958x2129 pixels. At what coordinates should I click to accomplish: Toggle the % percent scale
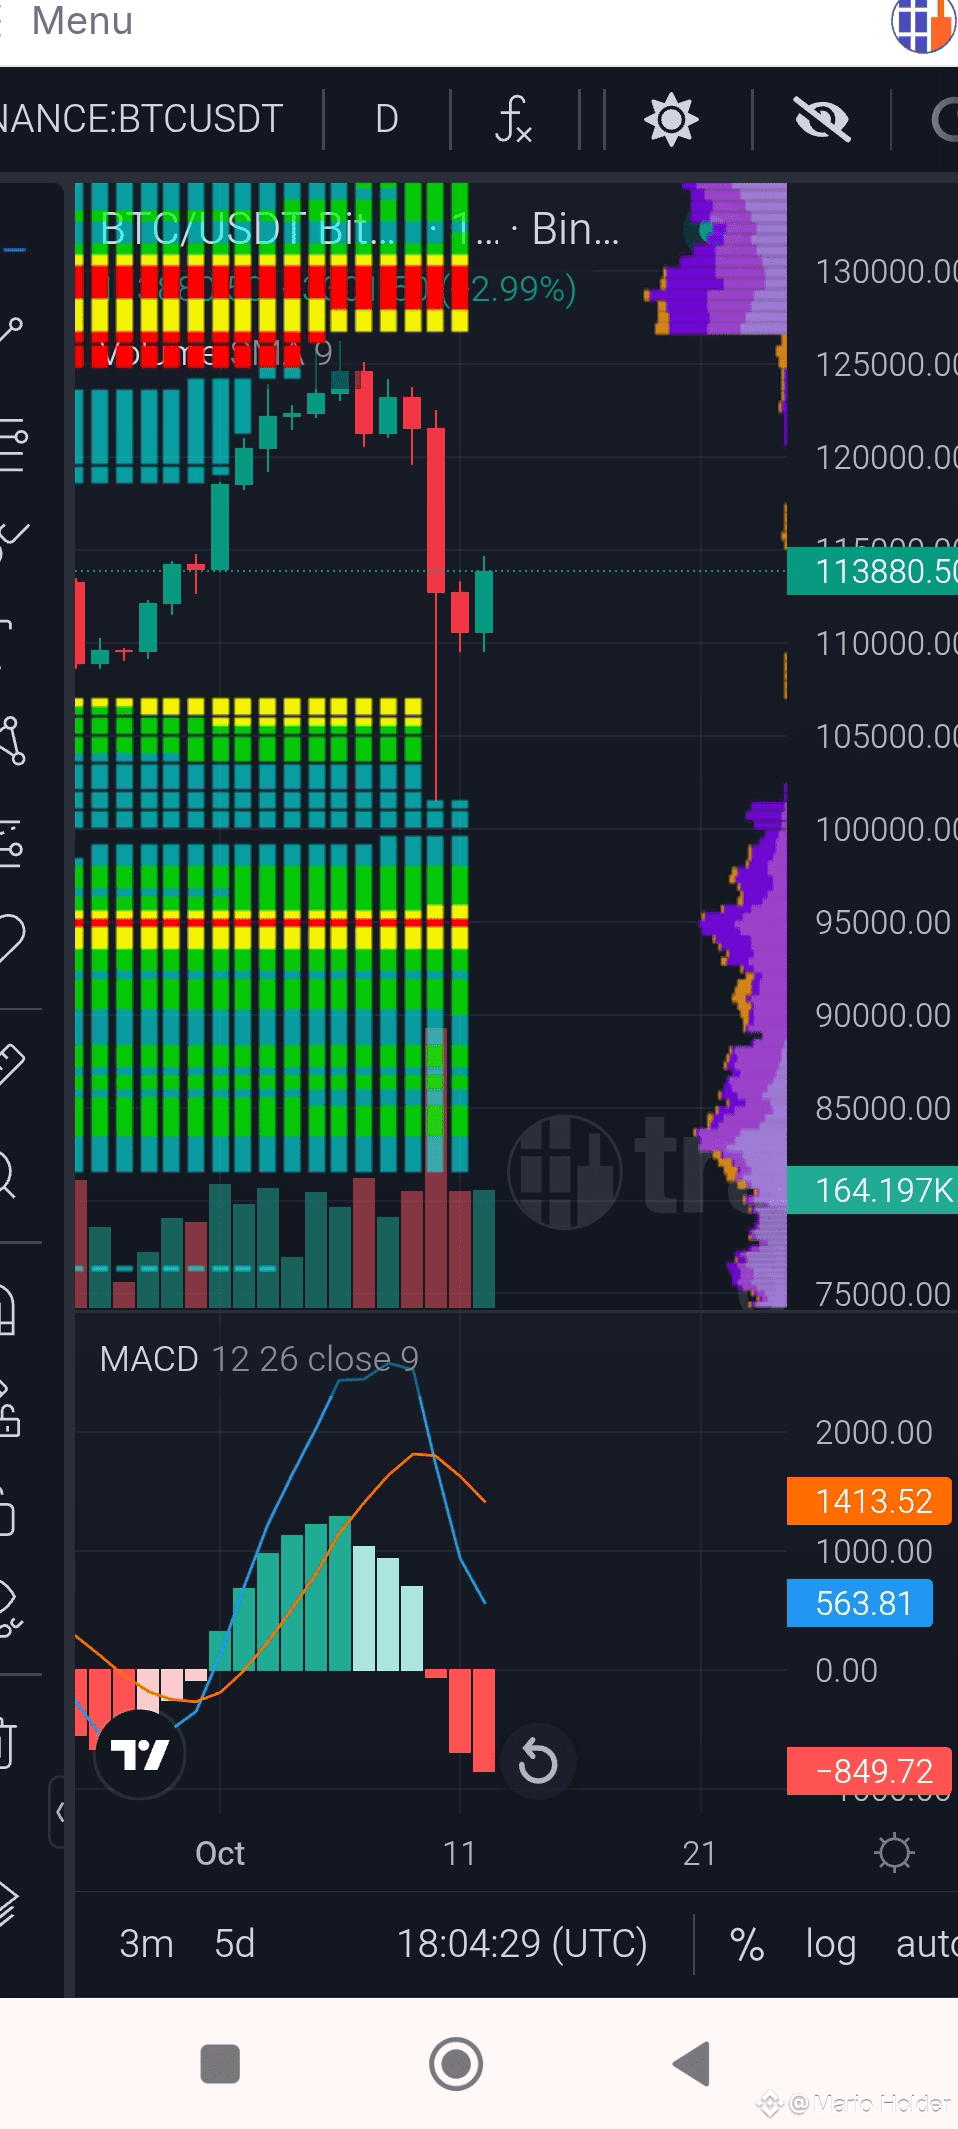click(746, 1944)
